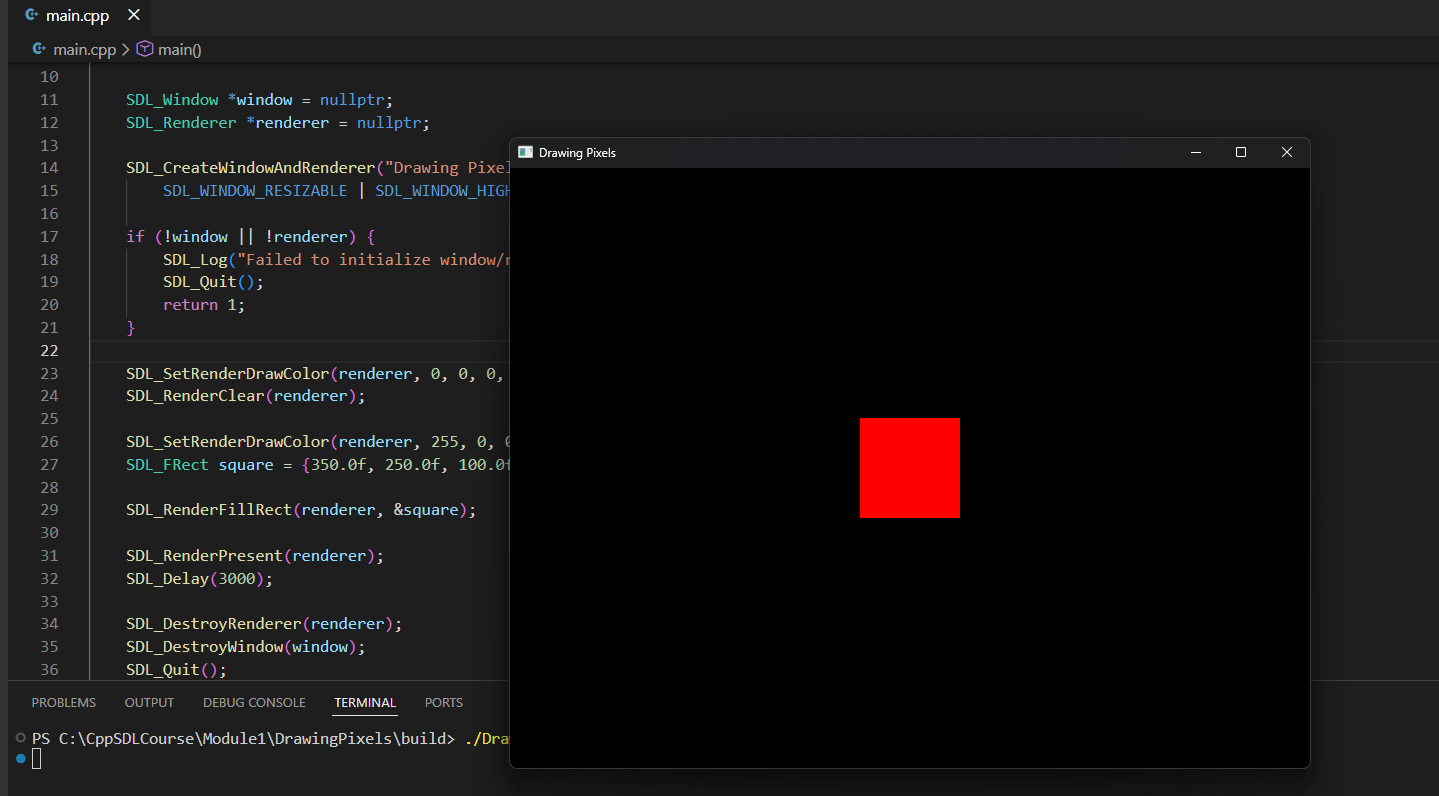Close the main.cpp editor tab

click(x=134, y=16)
